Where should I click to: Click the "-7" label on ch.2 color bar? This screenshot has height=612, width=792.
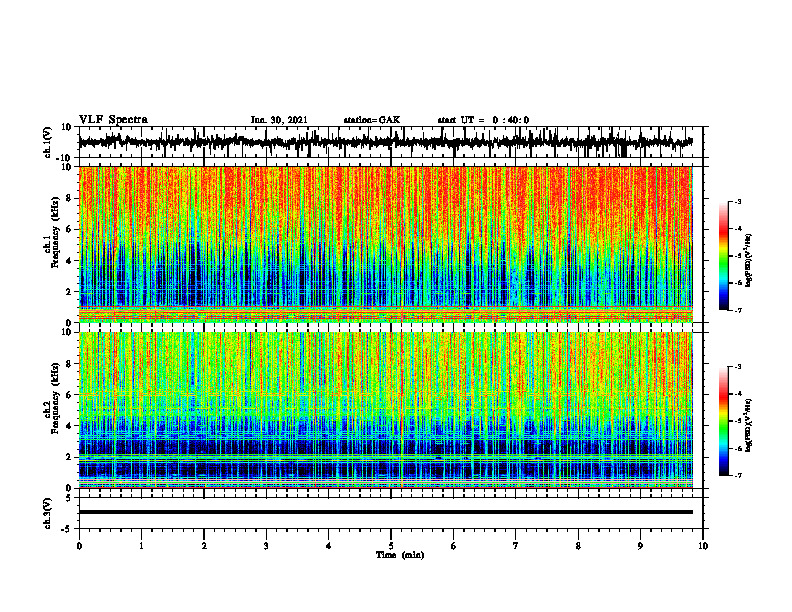(737, 475)
